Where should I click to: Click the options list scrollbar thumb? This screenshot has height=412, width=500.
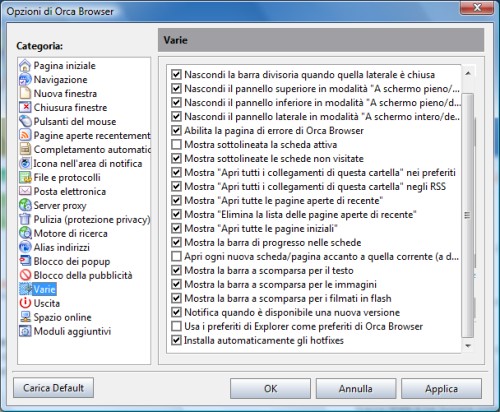click(x=468, y=215)
